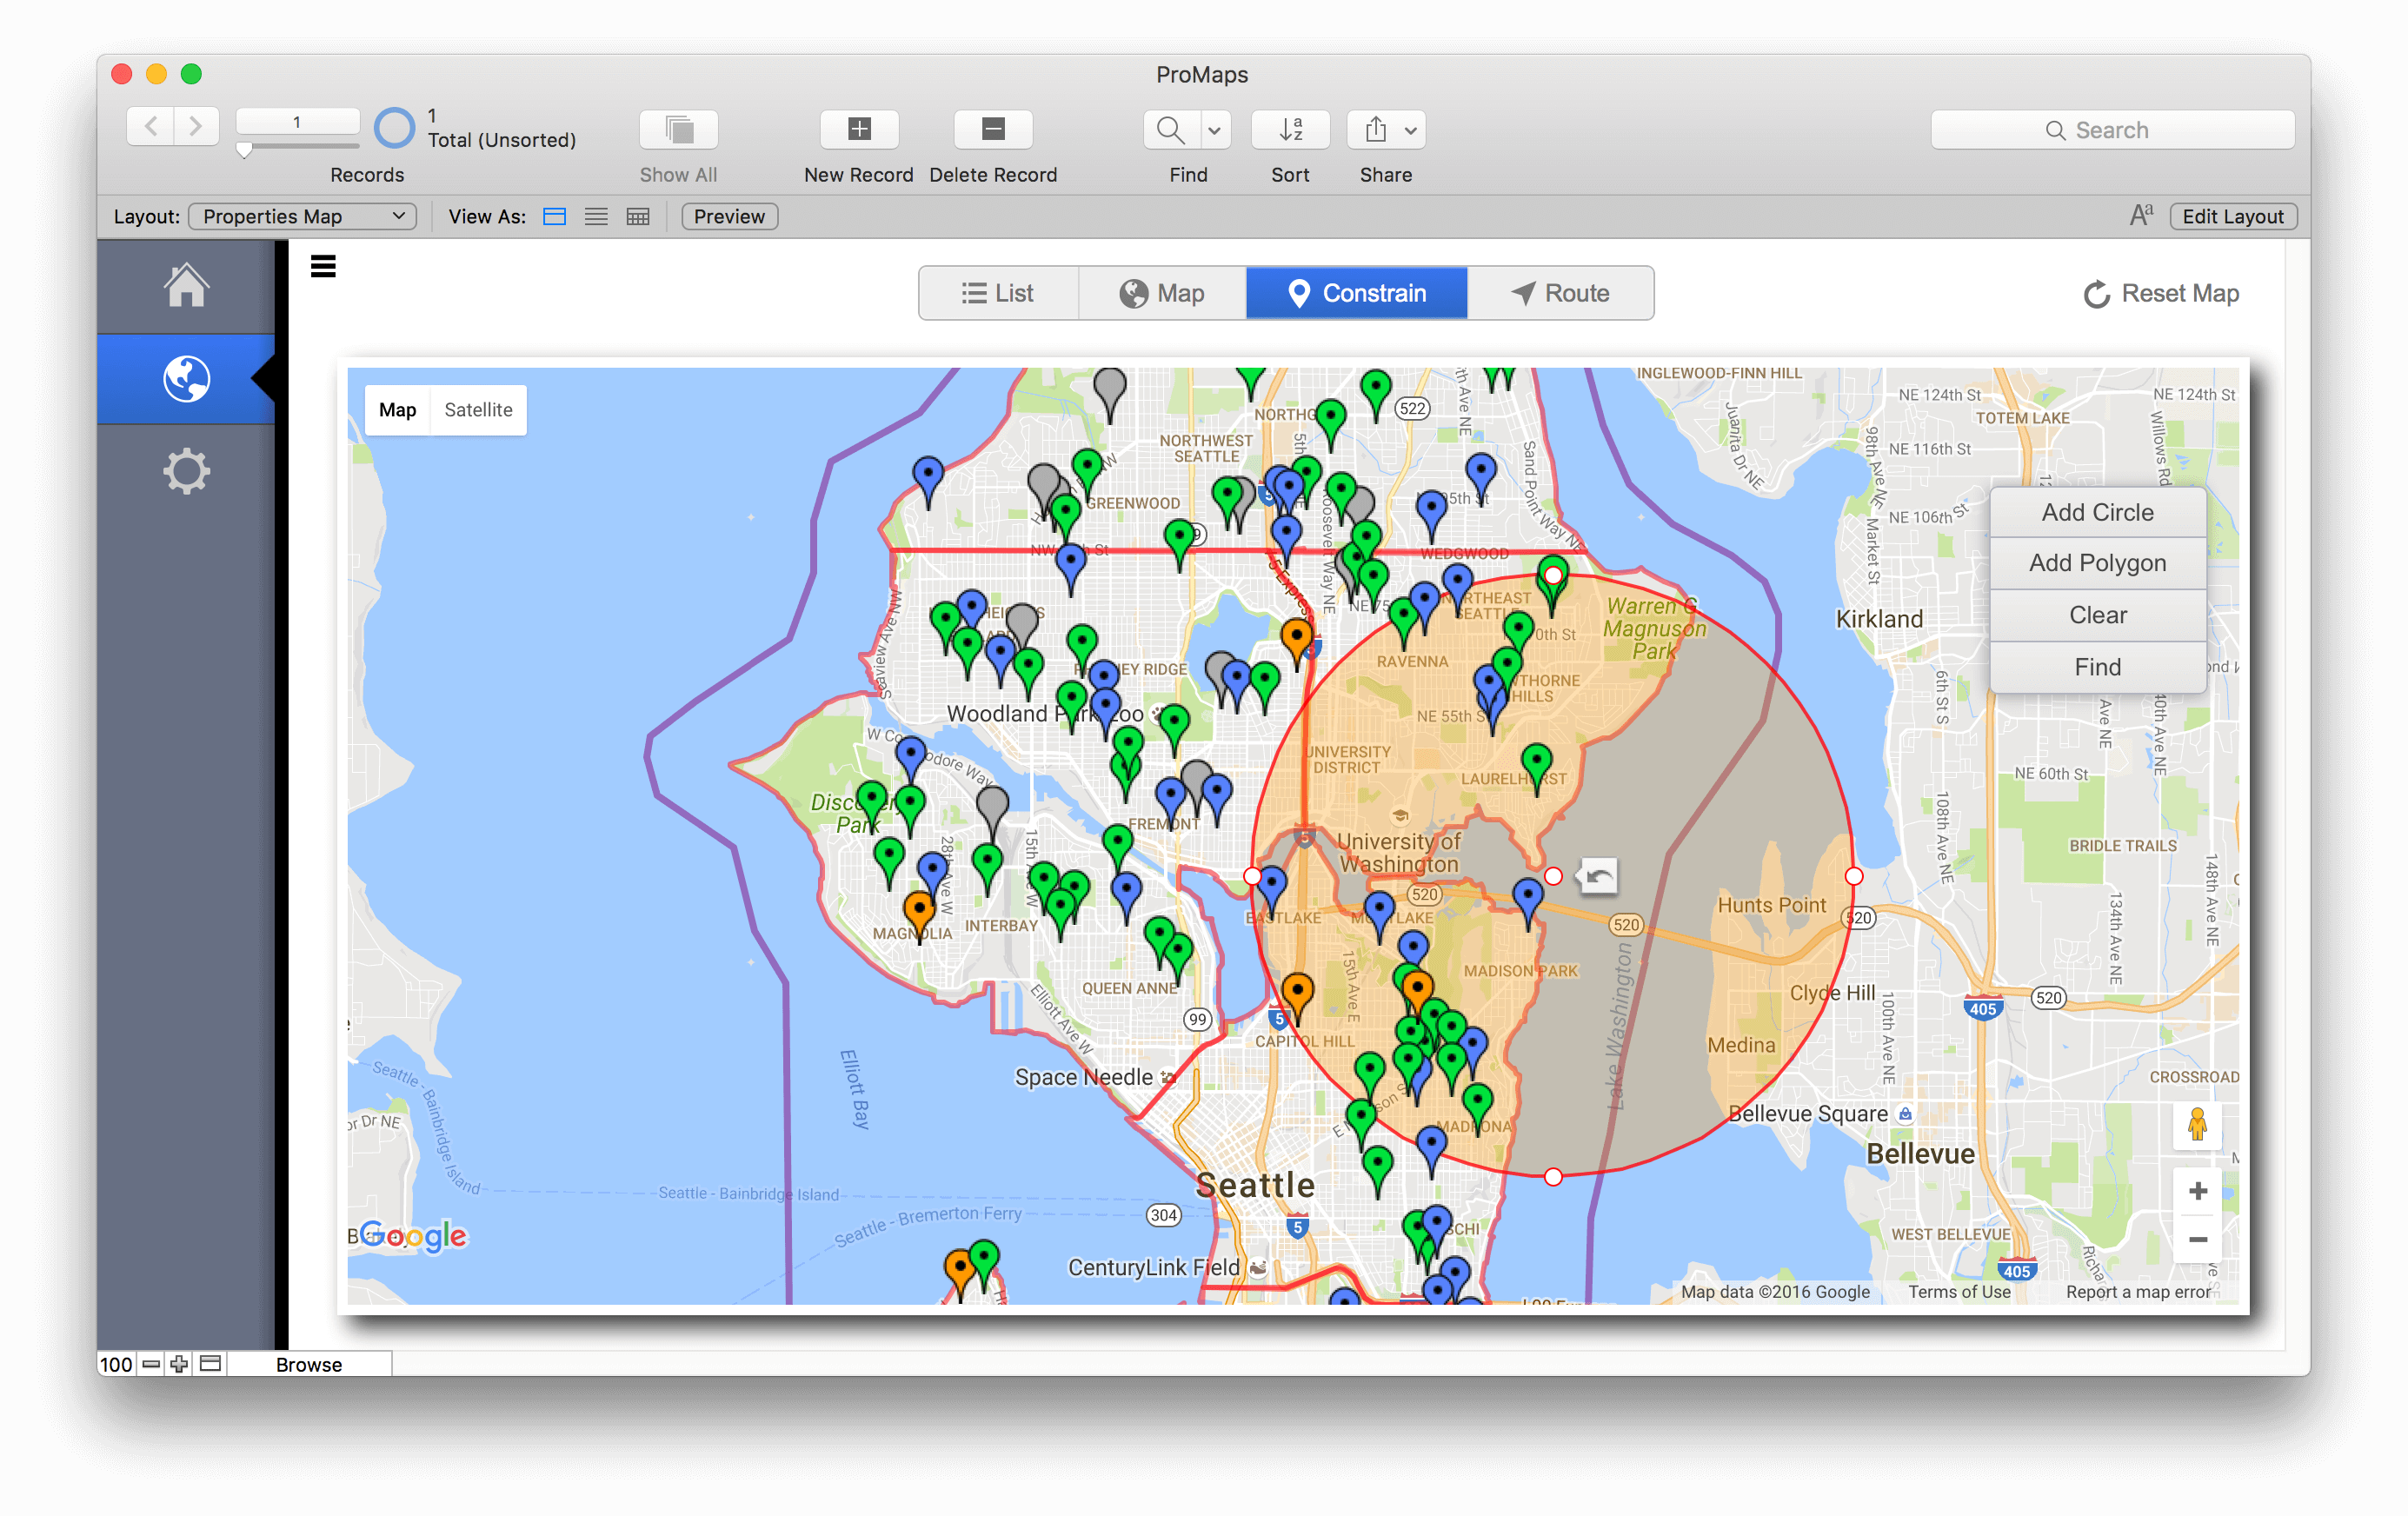This screenshot has width=2408, height=1516.
Task: Open the Layout Properties Map dropdown
Action: click(303, 216)
